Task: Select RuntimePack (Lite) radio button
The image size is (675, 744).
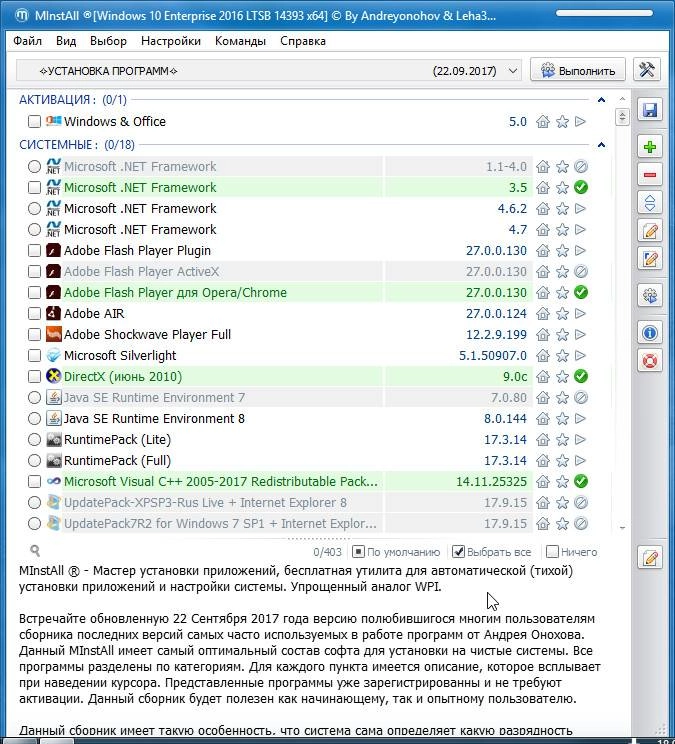Action: click(34, 440)
